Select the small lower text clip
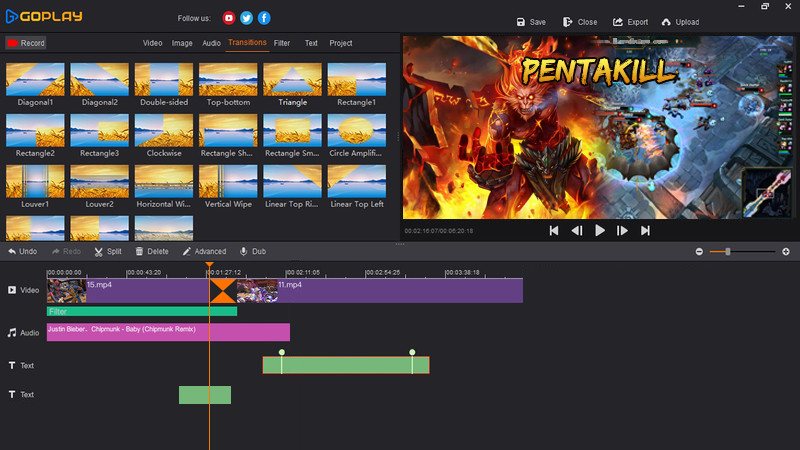The height and width of the screenshot is (450, 800). tap(205, 395)
